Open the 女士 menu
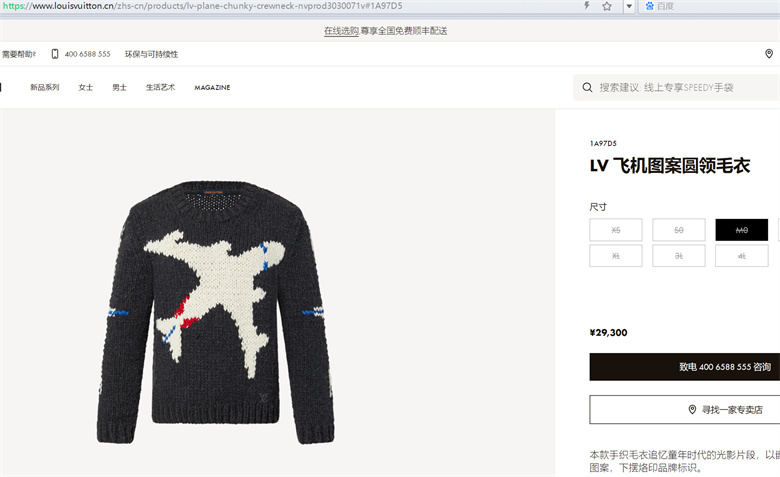 (86, 88)
